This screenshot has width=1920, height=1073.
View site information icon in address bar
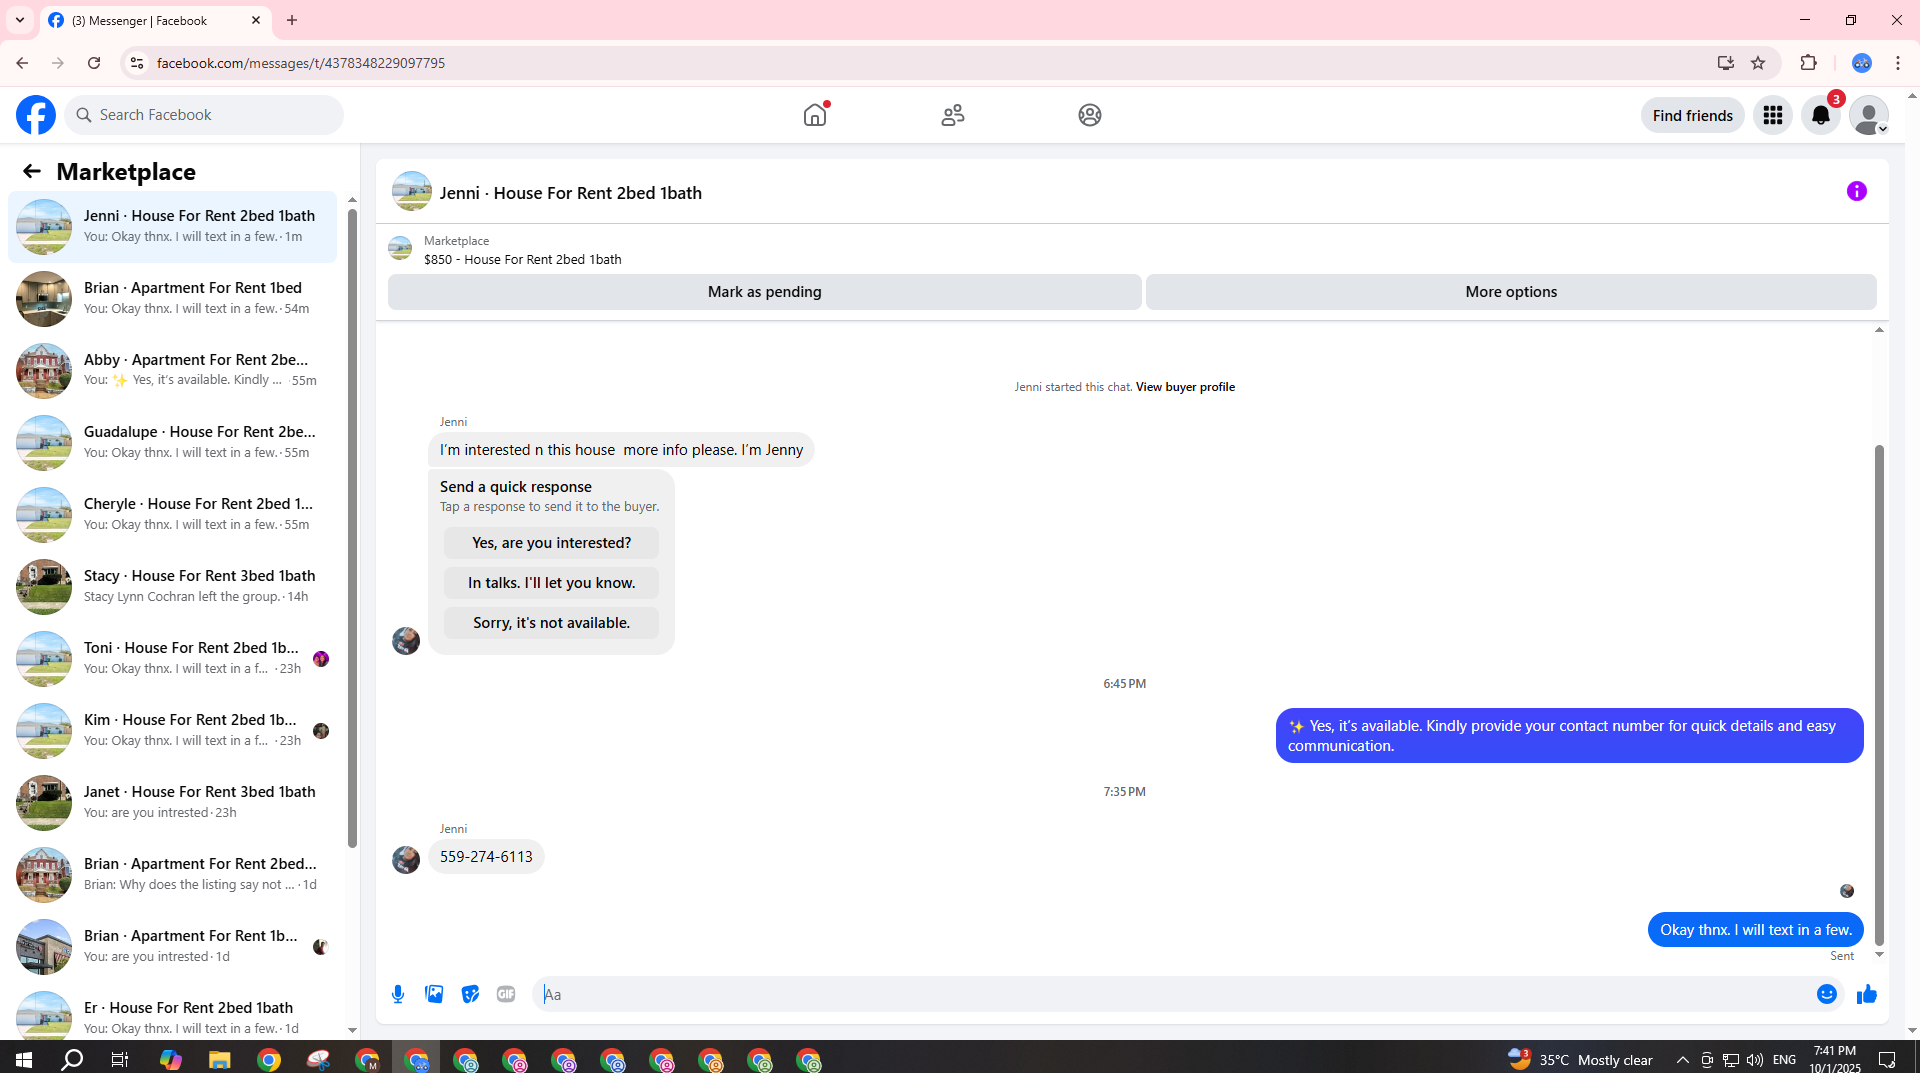(x=137, y=63)
